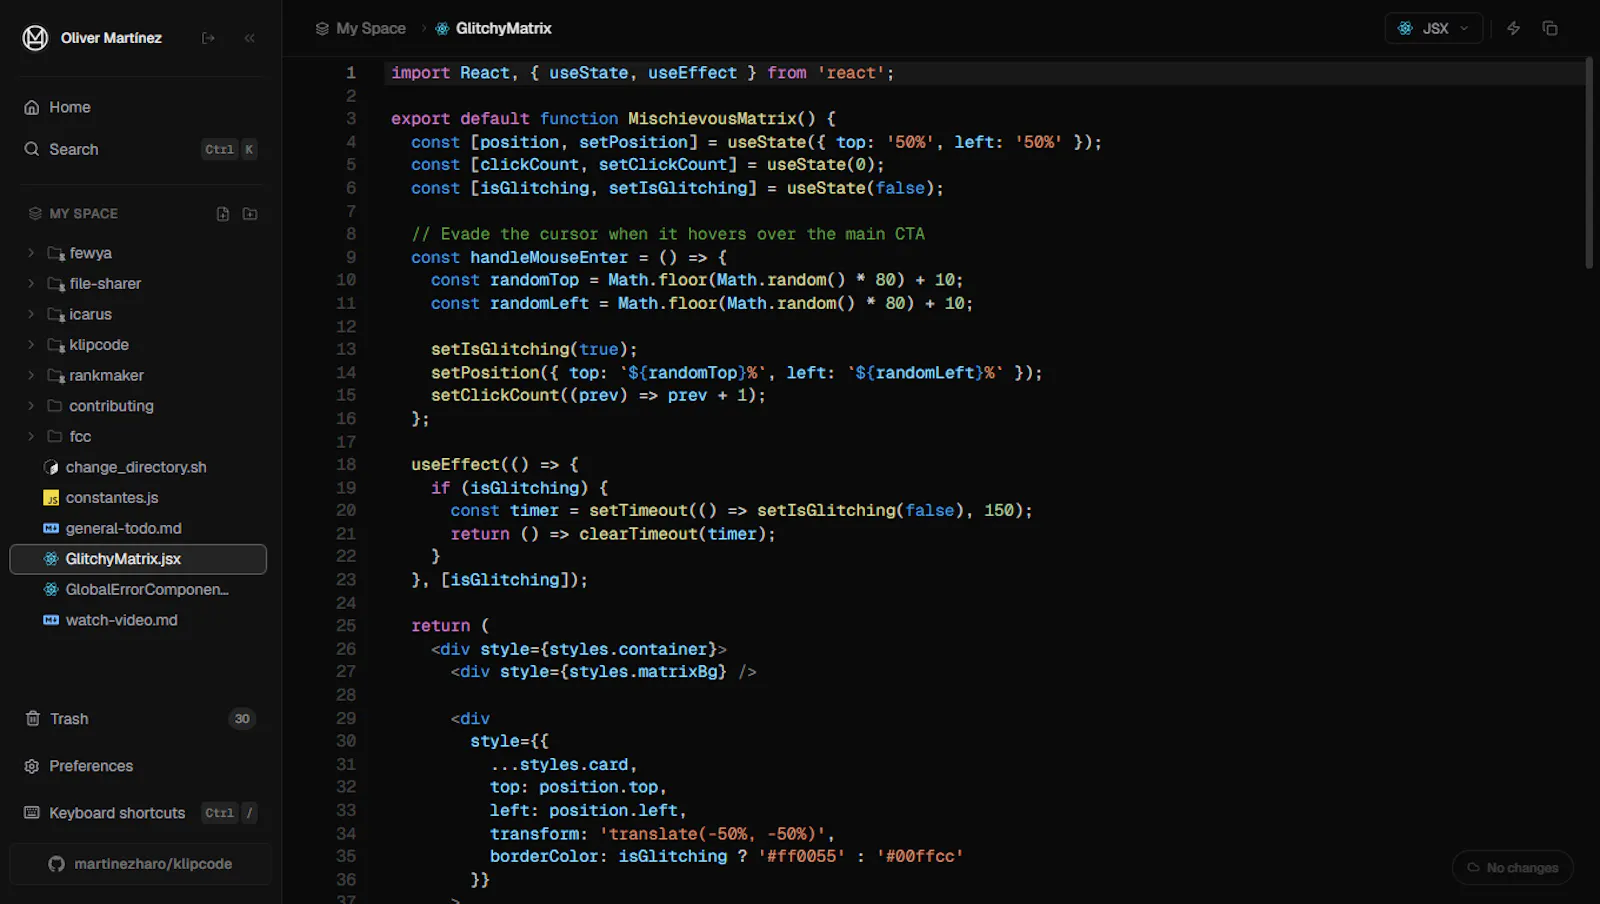
Task: Open the change_directory.sh file
Action: pos(138,467)
